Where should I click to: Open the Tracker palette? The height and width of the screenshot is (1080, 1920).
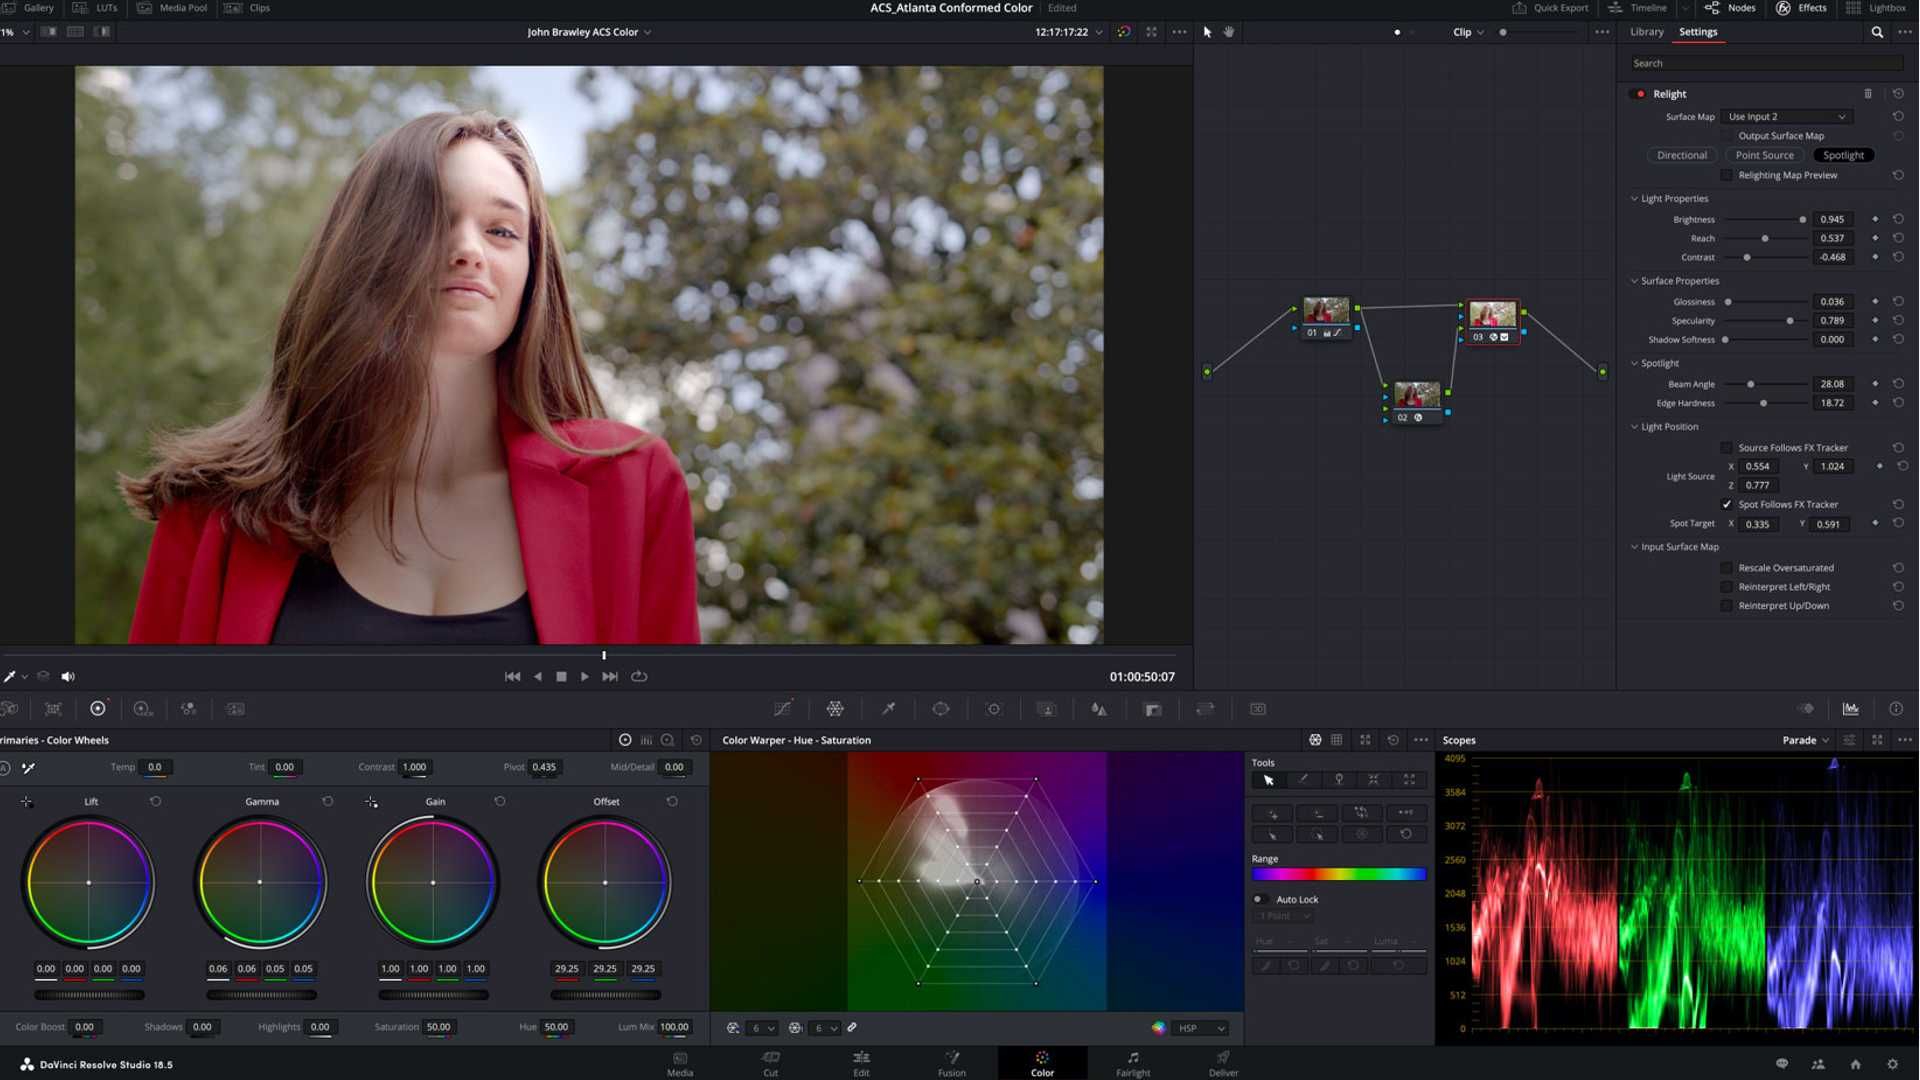994,708
